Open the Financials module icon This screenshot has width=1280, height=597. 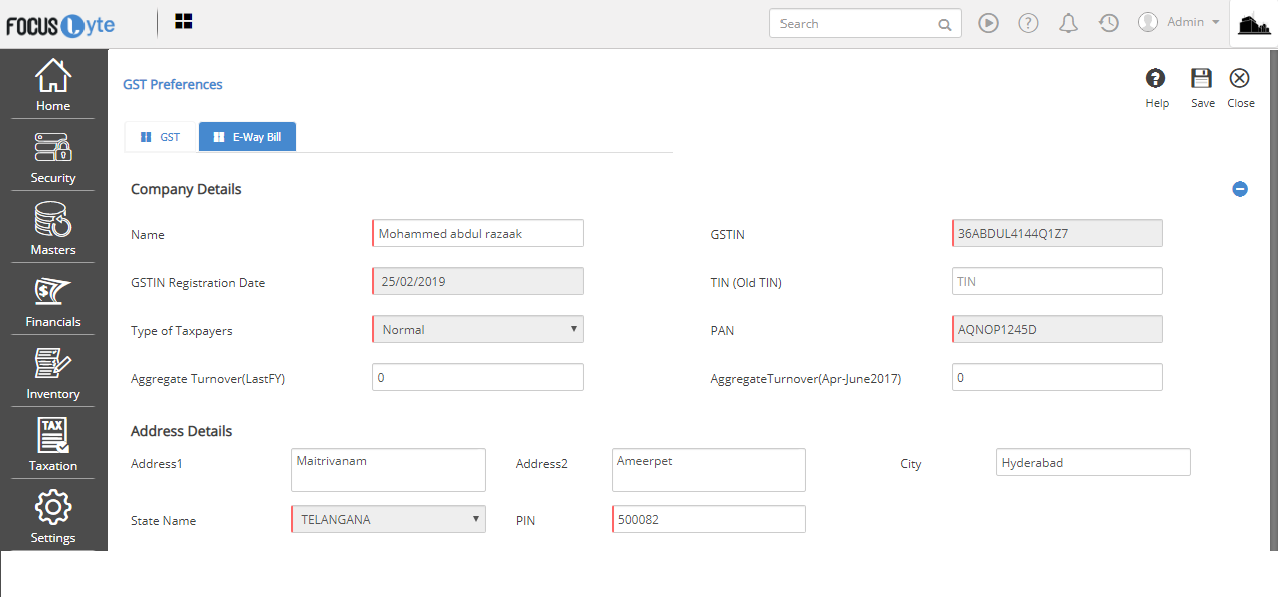pos(53,301)
